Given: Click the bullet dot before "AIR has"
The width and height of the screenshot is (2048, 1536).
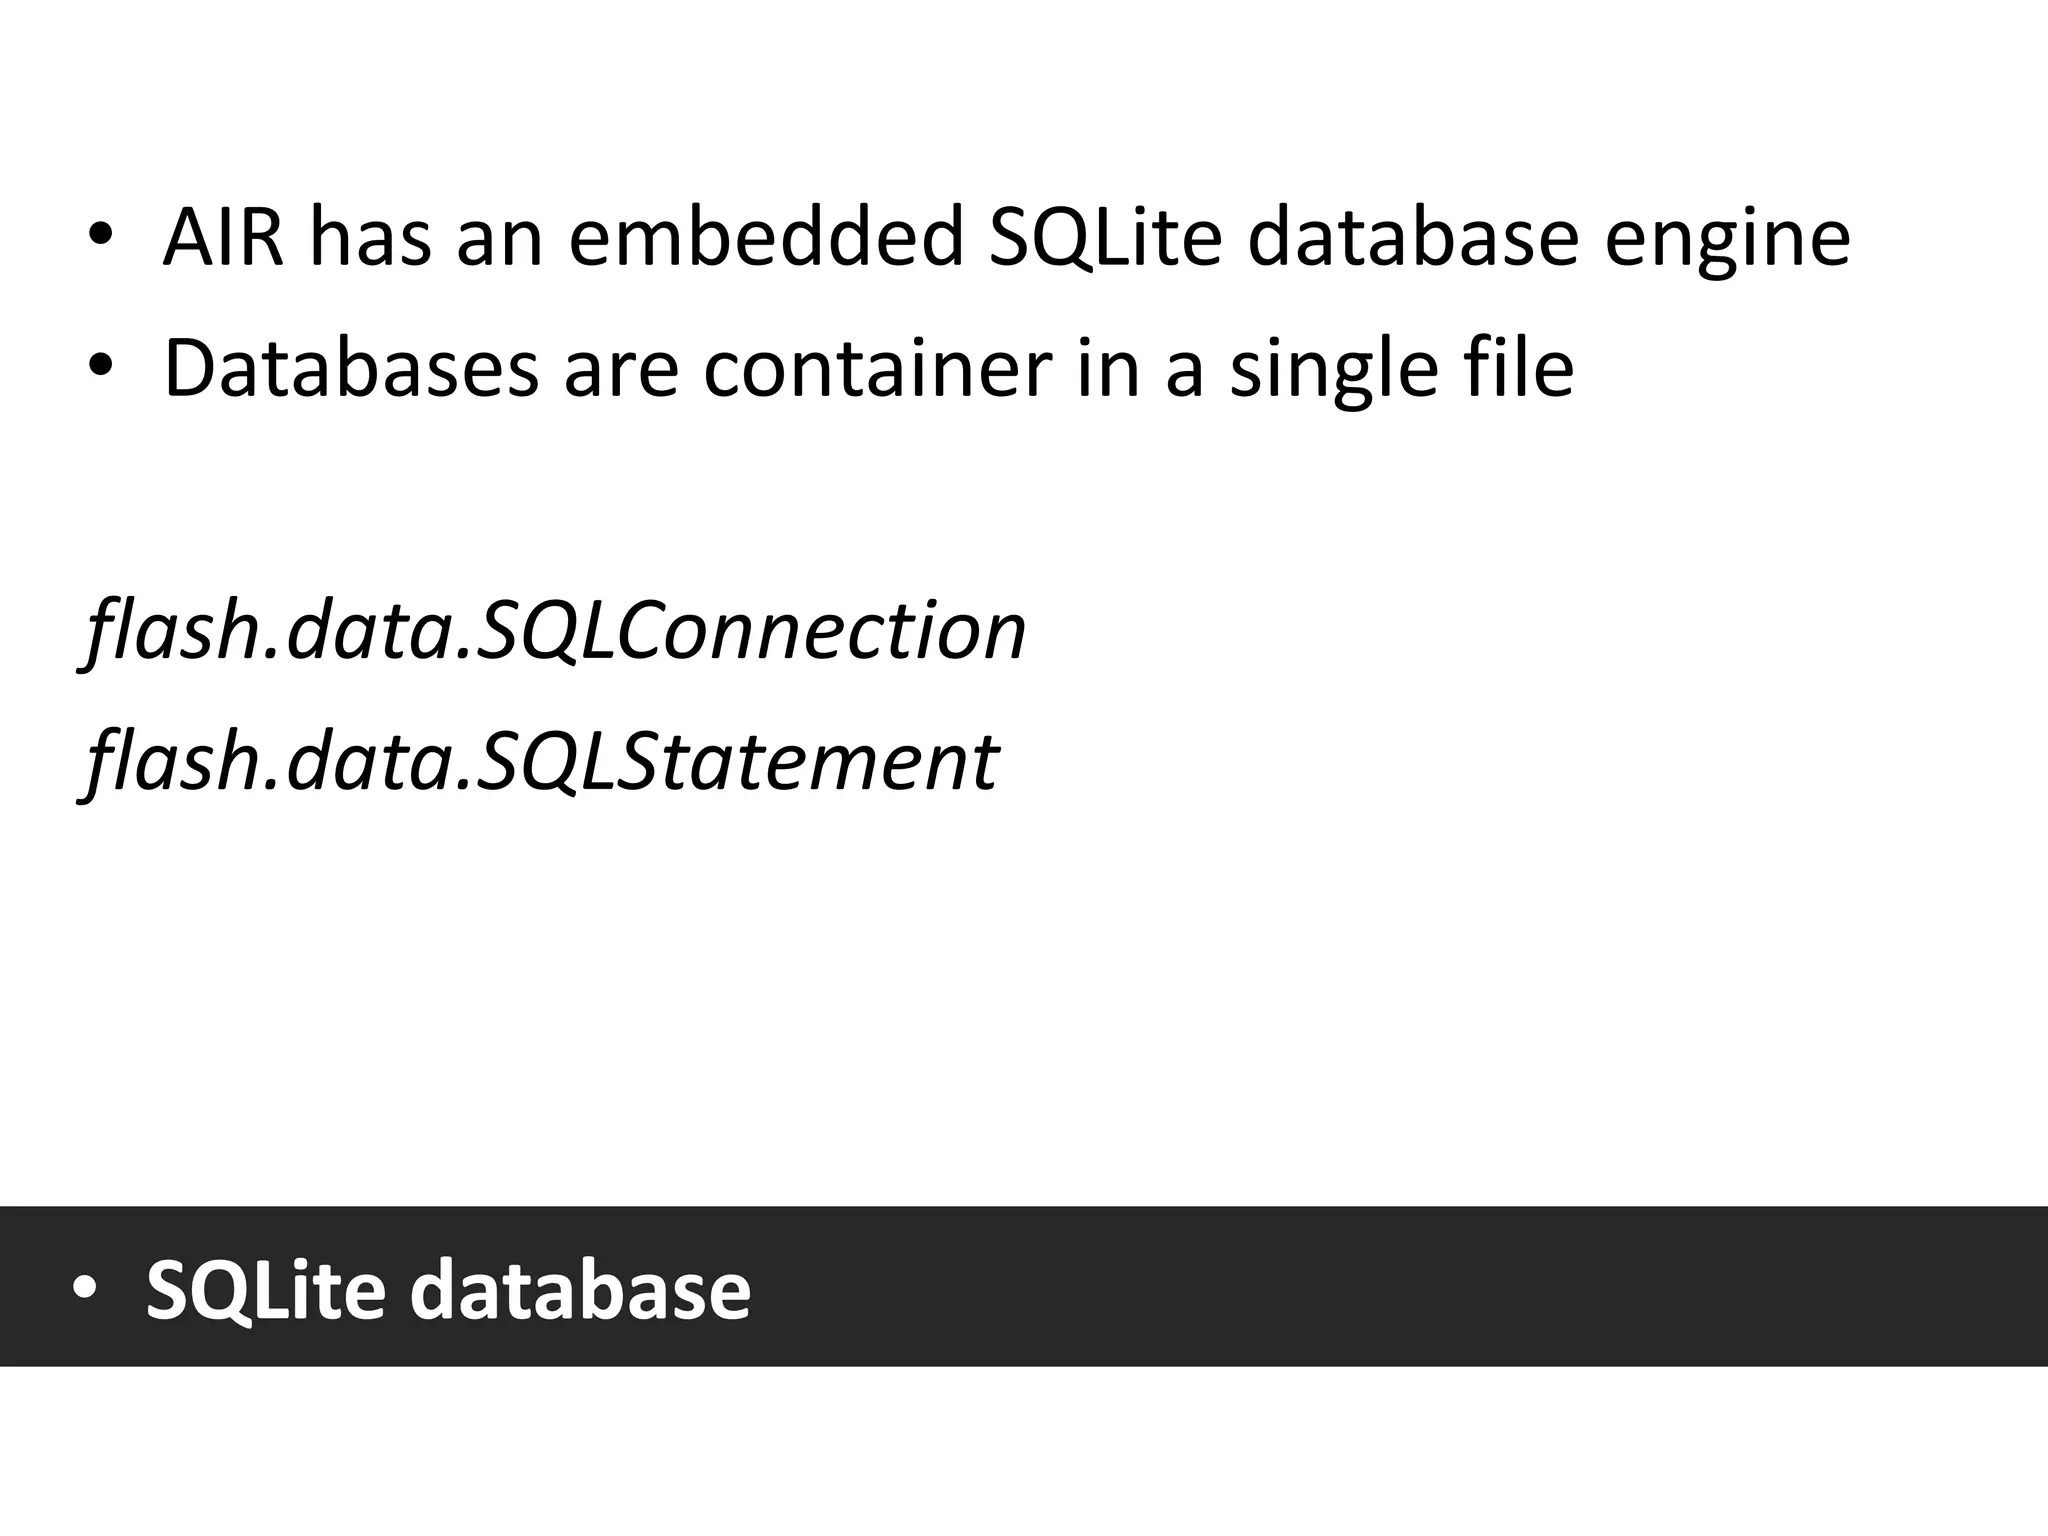Looking at the screenshot, I should pos(100,238).
